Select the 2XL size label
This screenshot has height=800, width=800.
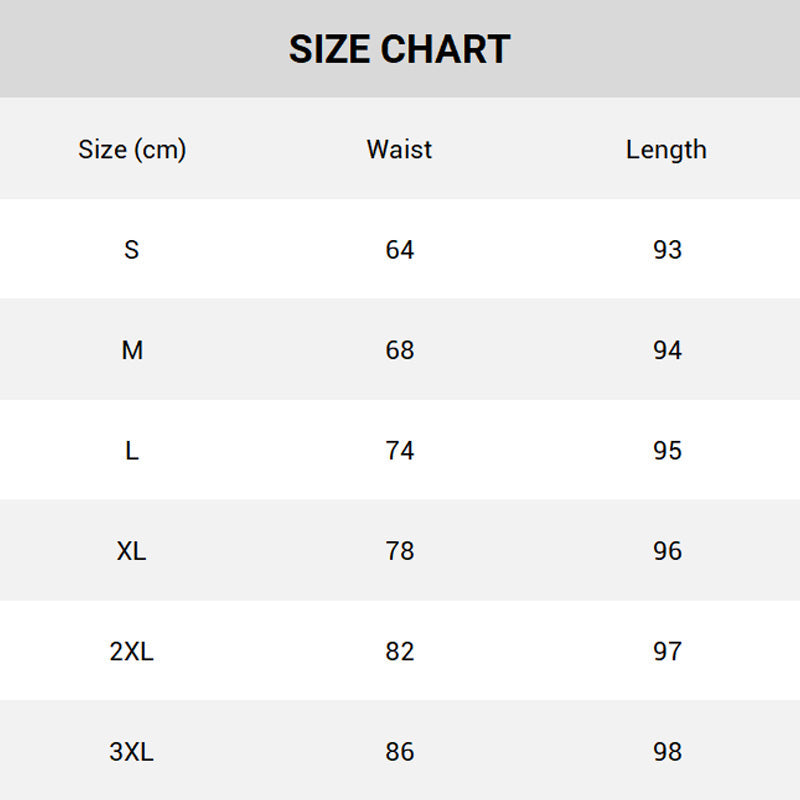pos(132,652)
